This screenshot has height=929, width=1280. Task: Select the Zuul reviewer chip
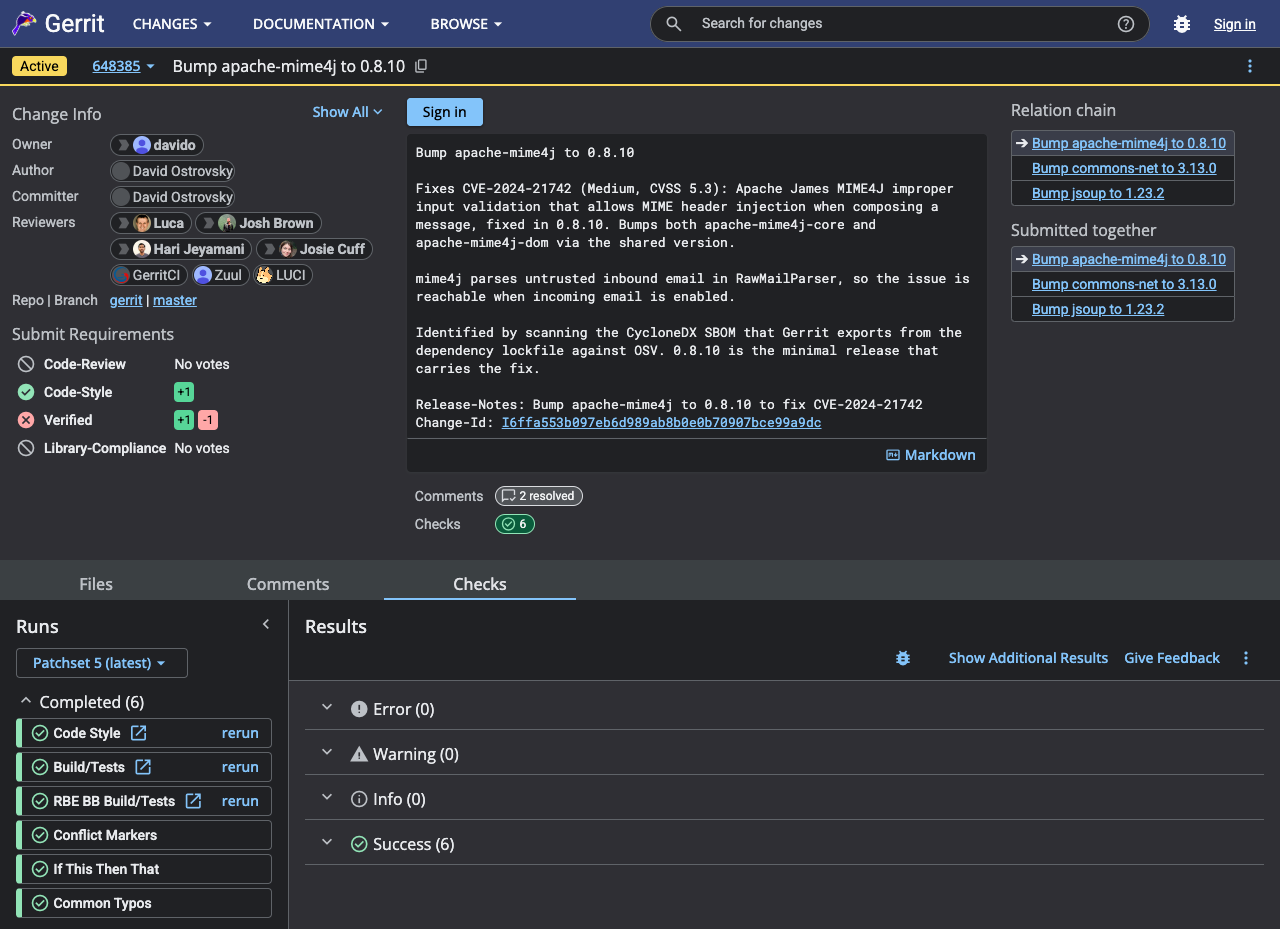point(220,275)
